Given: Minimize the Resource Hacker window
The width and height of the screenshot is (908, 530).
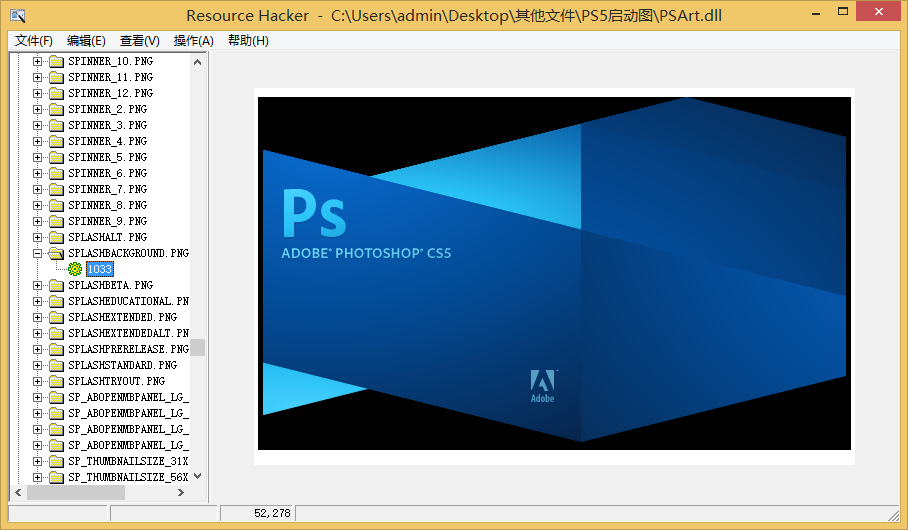Looking at the screenshot, I should tap(816, 13).
